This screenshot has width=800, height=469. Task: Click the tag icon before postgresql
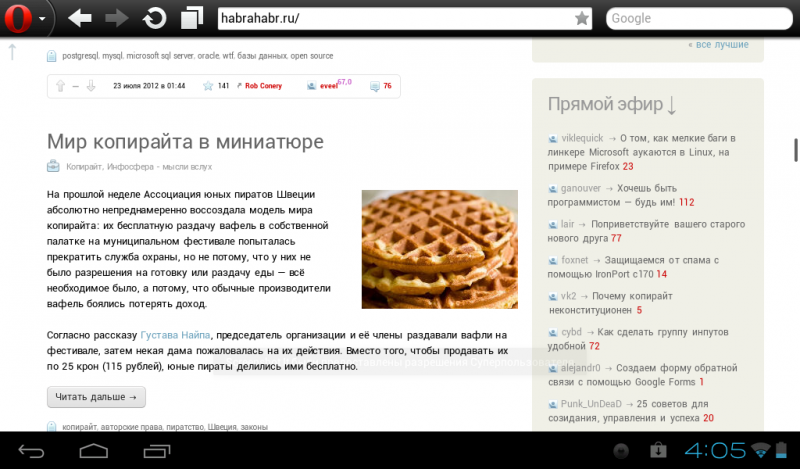click(x=52, y=56)
